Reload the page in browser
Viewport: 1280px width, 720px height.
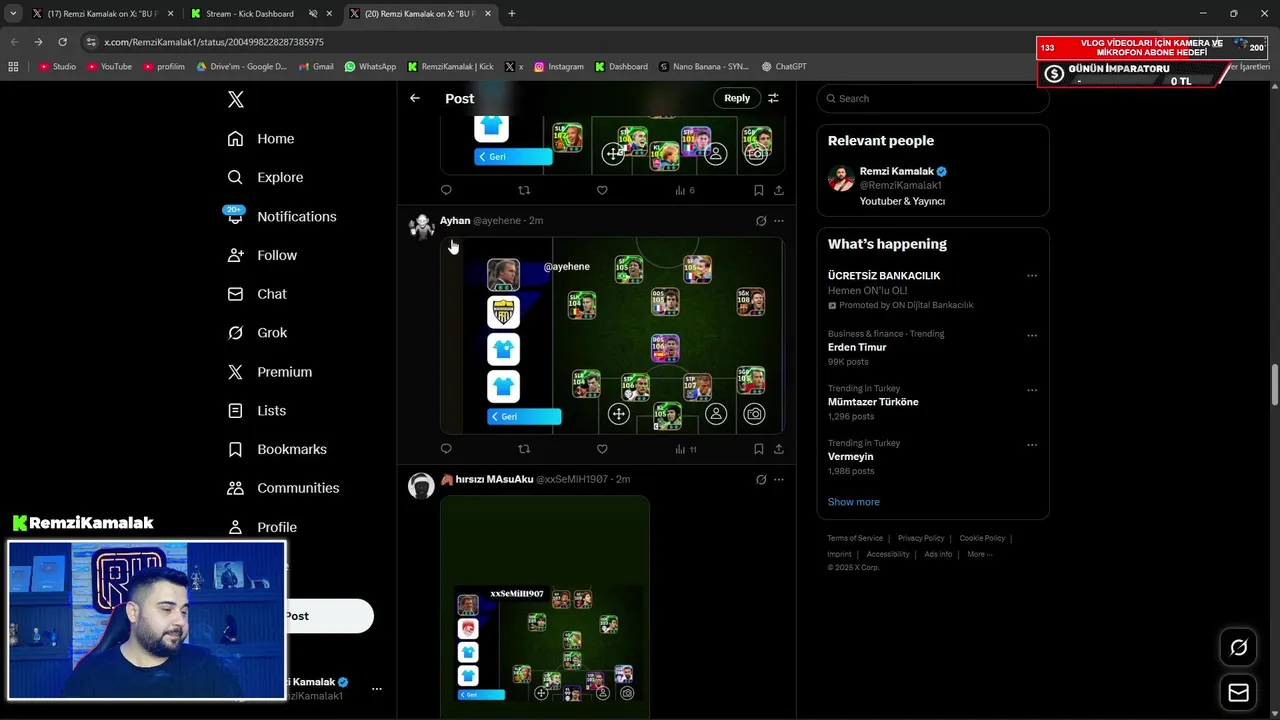click(x=62, y=42)
